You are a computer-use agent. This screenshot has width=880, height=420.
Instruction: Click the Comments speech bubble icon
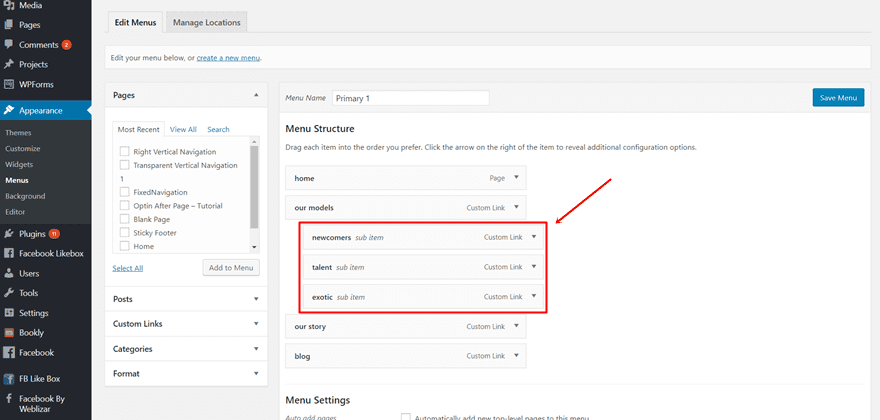[x=9, y=45]
